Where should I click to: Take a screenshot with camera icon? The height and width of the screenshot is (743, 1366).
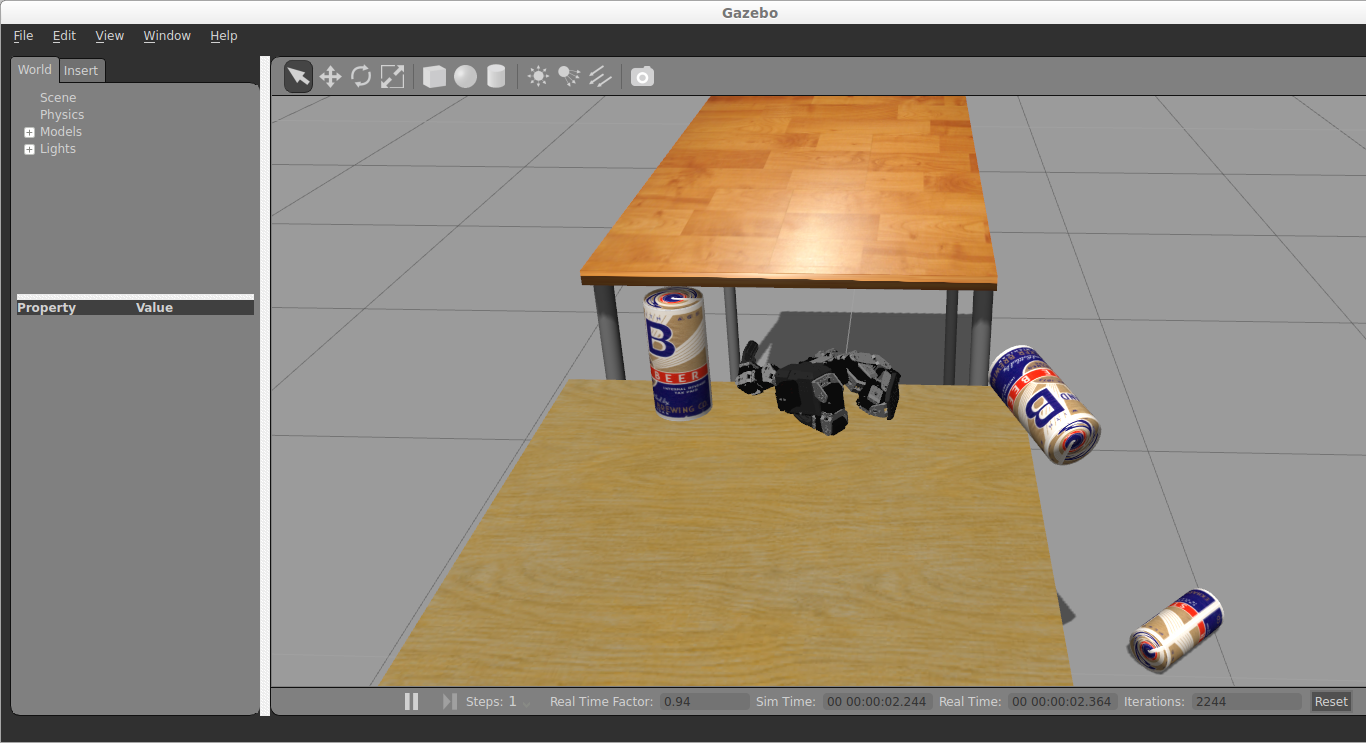[642, 77]
